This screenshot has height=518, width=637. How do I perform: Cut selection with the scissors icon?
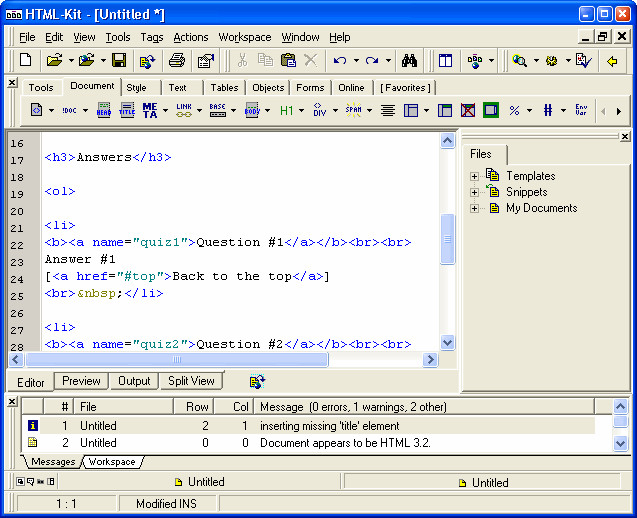(243, 60)
